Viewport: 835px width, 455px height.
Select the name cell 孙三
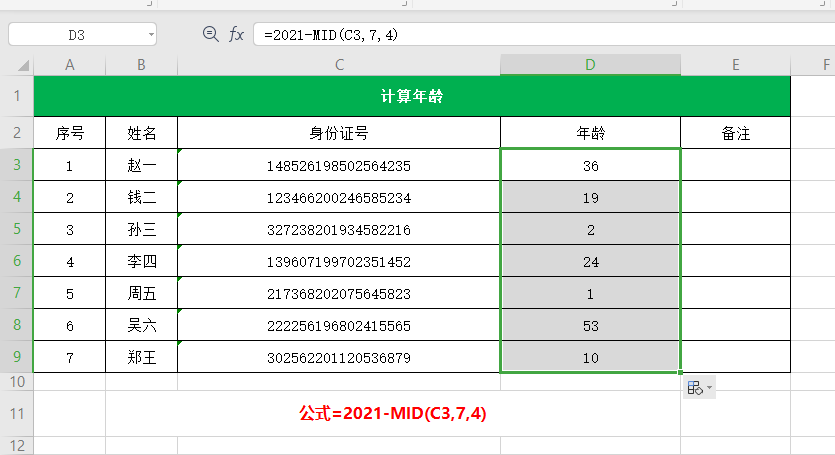coord(141,229)
